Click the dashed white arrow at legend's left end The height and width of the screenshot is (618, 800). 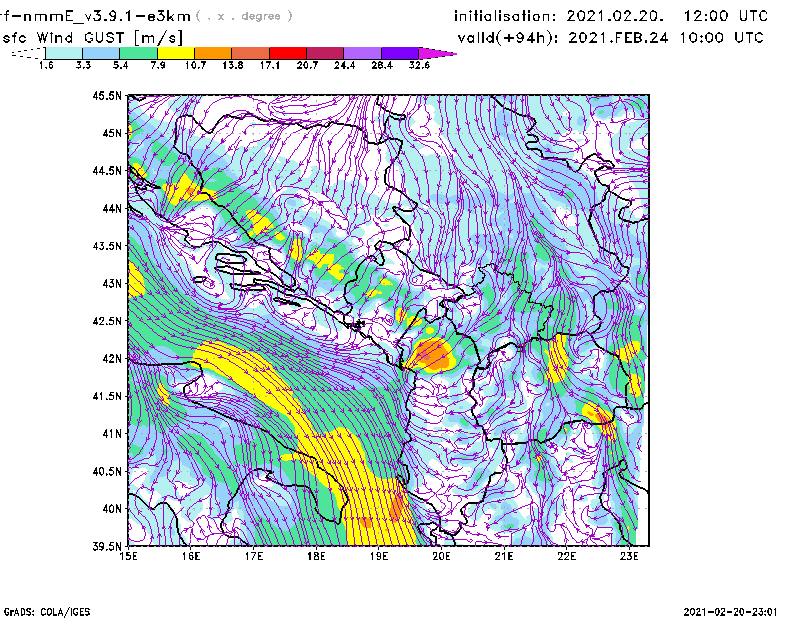click(x=26, y=53)
